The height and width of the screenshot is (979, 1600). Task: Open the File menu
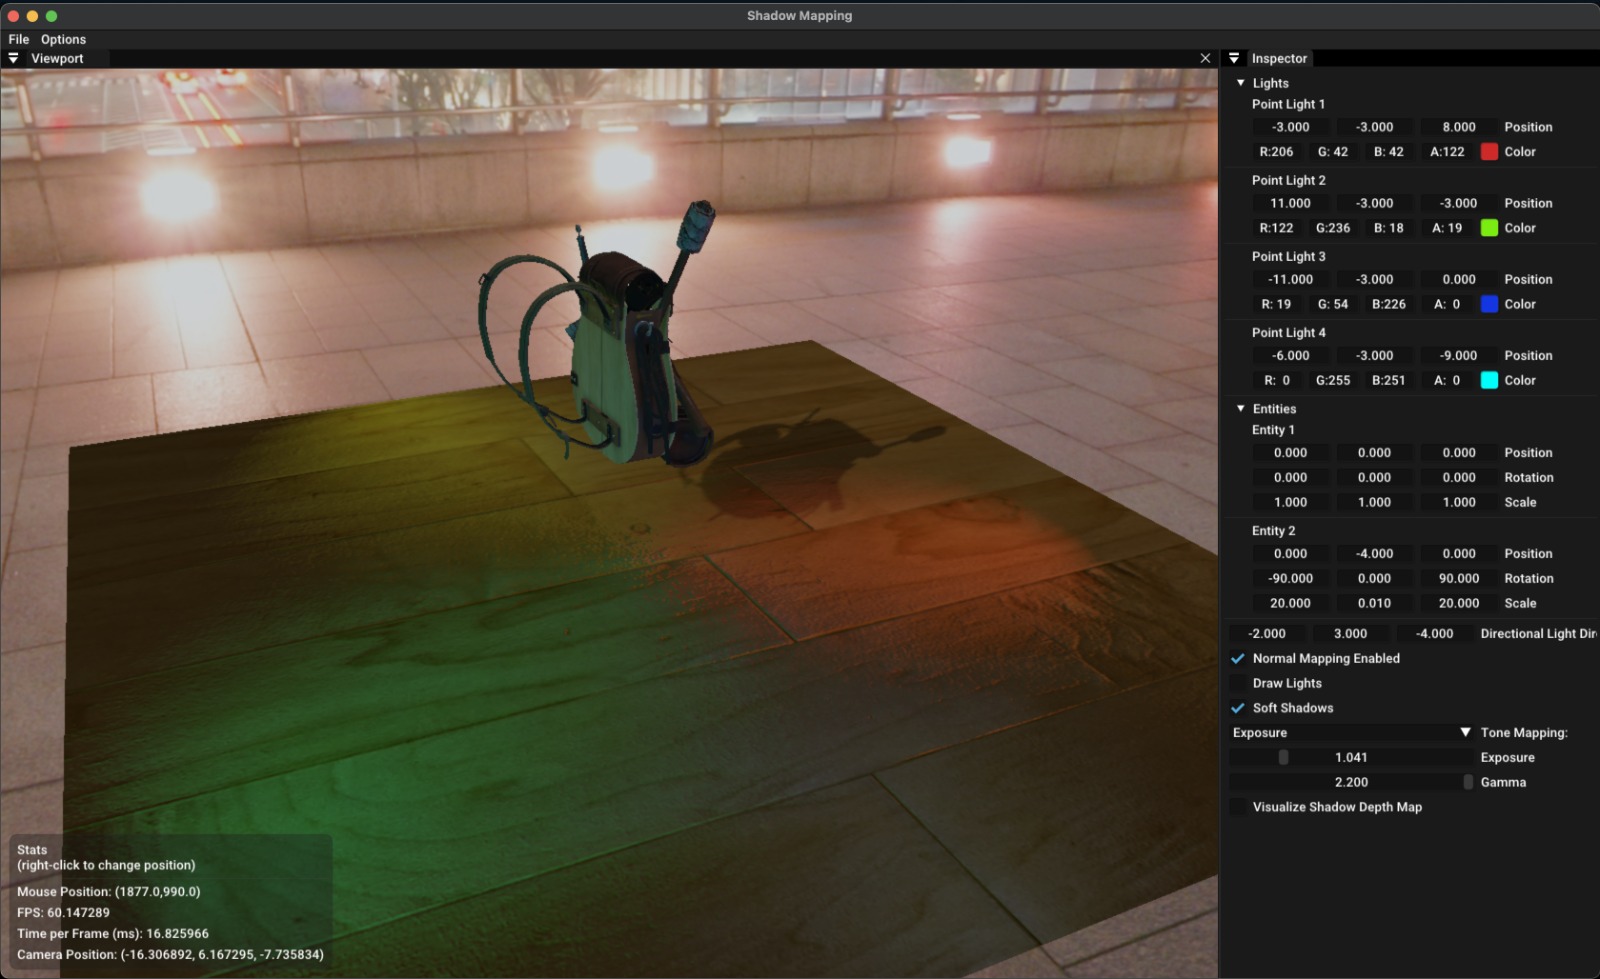19,39
